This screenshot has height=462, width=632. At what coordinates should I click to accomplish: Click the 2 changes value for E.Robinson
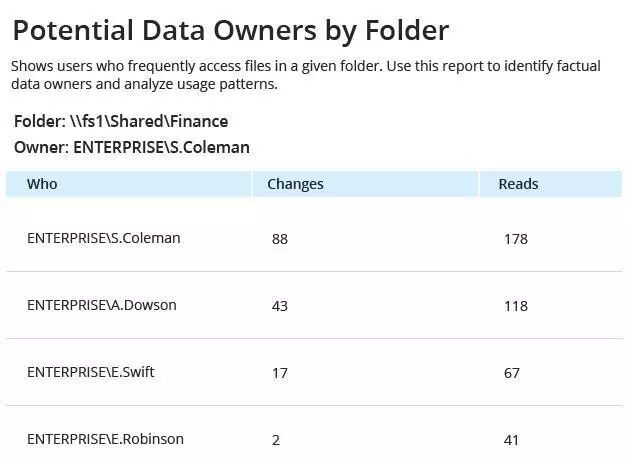pyautogui.click(x=276, y=440)
